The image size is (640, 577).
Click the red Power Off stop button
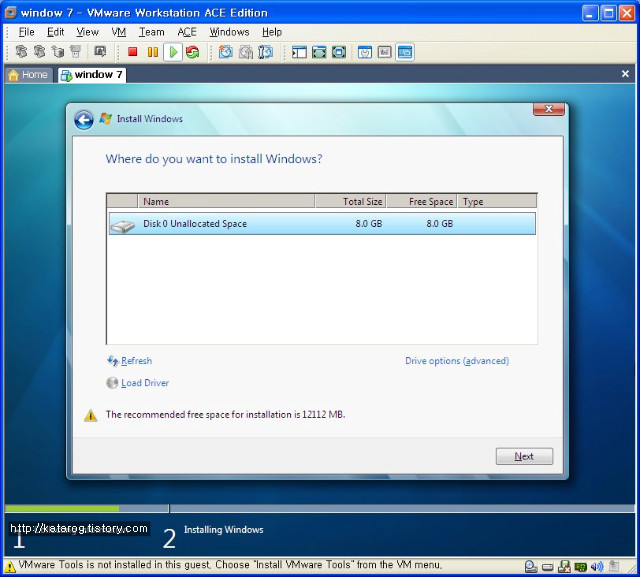coord(132,52)
